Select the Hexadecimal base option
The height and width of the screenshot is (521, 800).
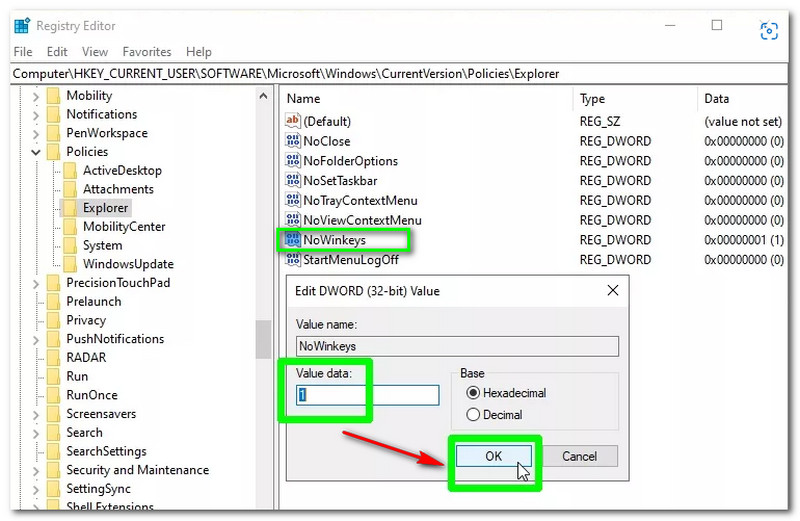click(x=473, y=392)
